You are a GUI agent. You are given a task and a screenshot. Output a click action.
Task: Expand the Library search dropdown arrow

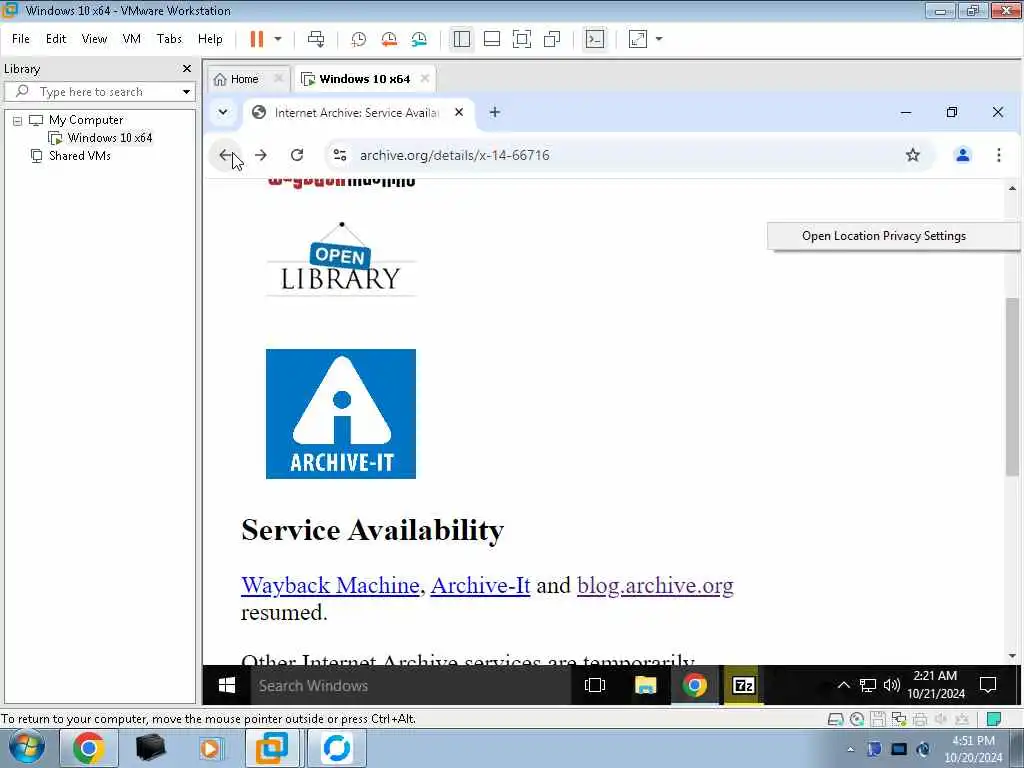[x=186, y=91]
